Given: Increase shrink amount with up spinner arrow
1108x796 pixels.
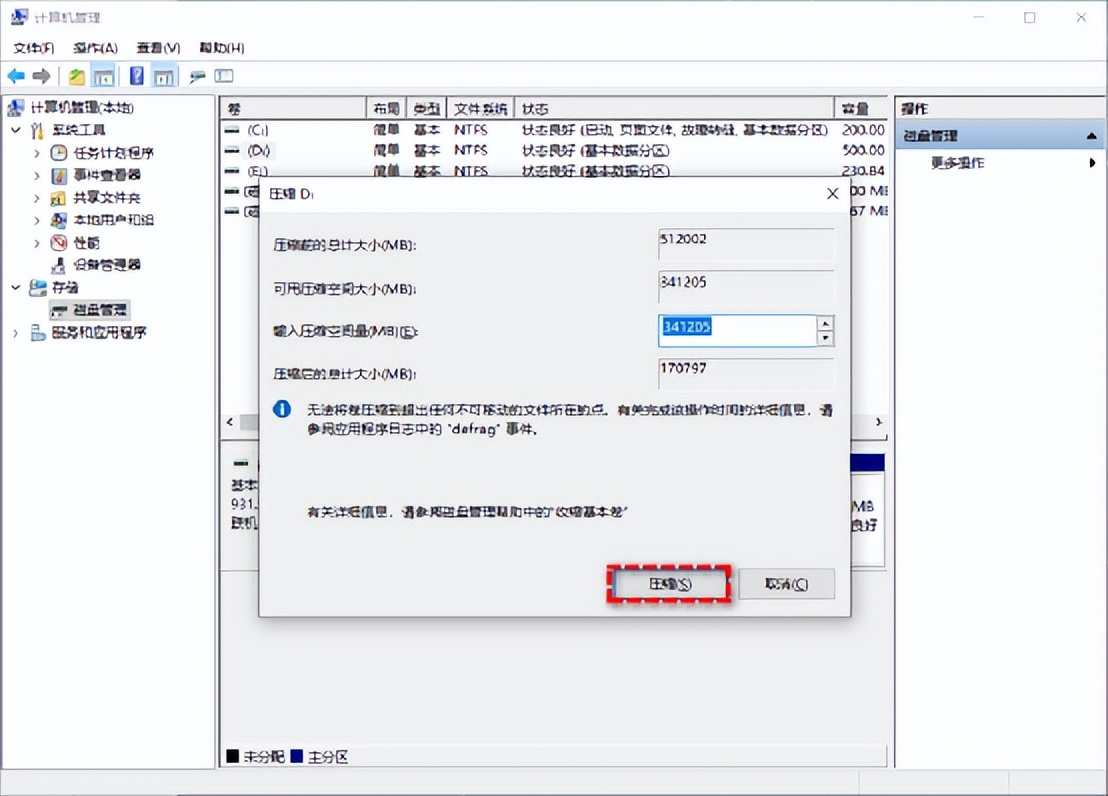Looking at the screenshot, I should [825, 323].
